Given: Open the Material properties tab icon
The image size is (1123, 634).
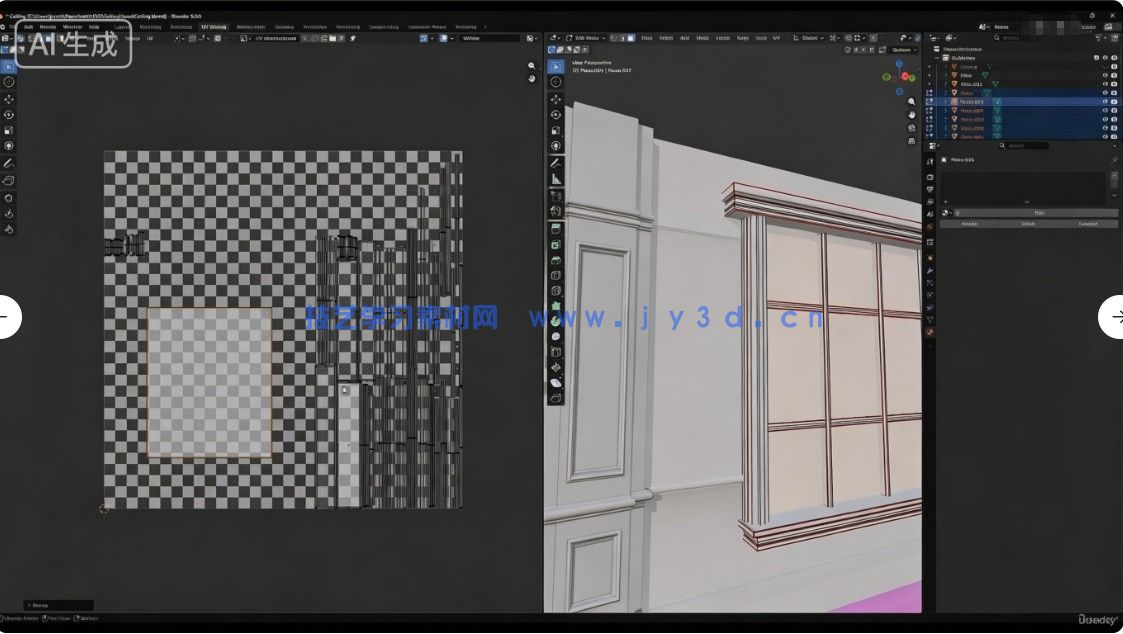Looking at the screenshot, I should click(x=930, y=332).
